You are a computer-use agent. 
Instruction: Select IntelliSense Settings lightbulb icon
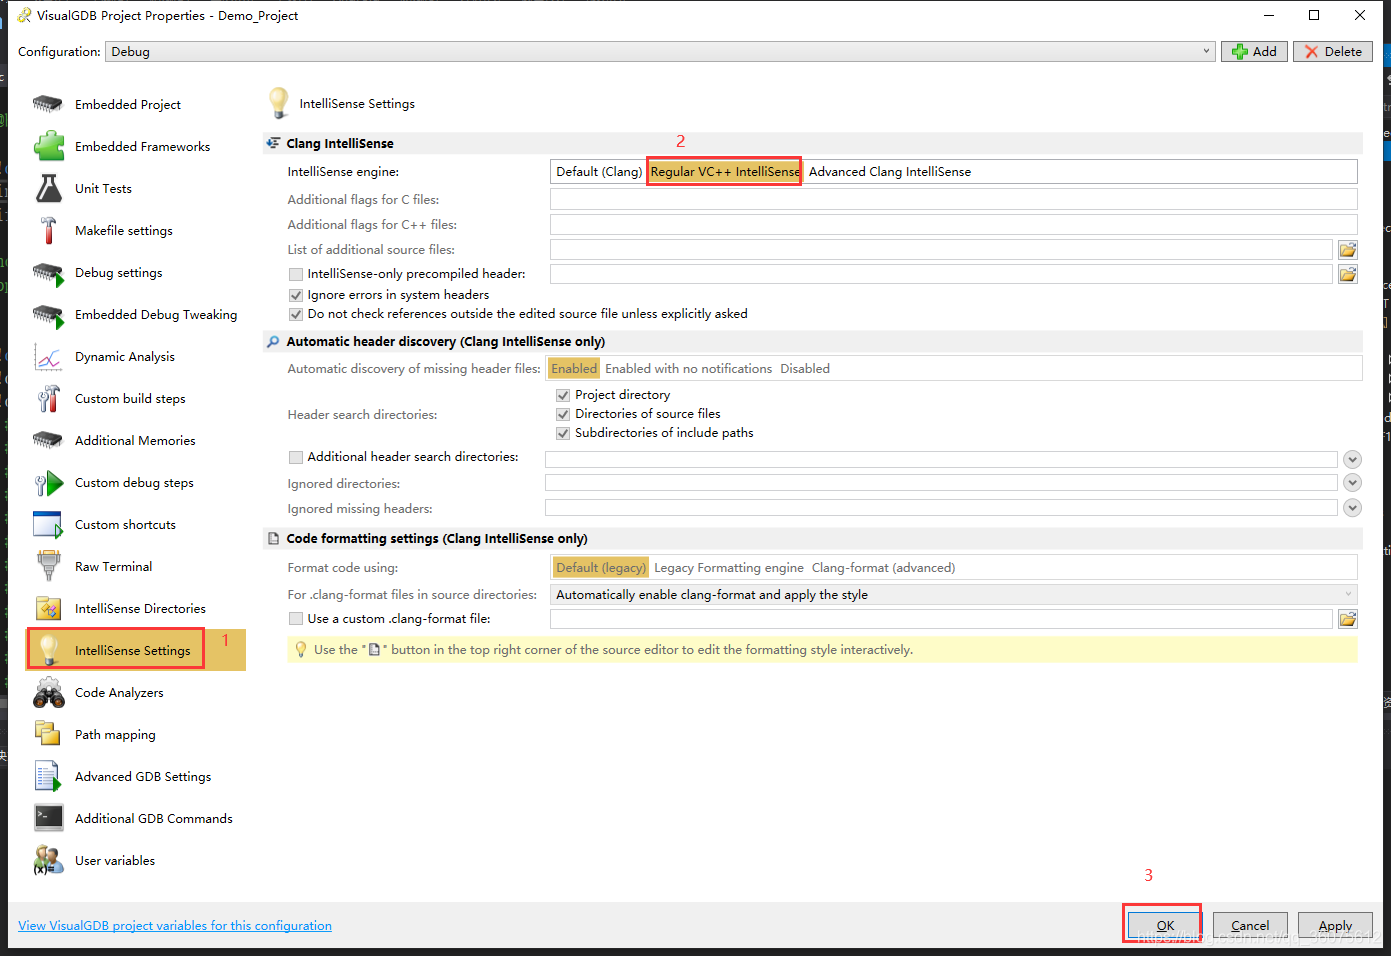pyautogui.click(x=48, y=650)
